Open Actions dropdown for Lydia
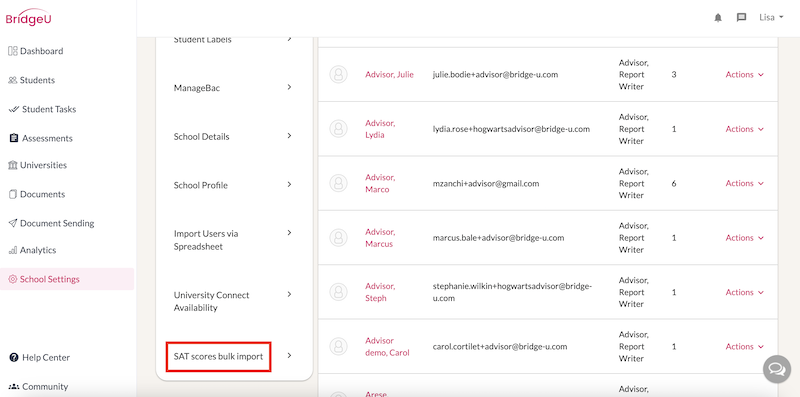Image resolution: width=800 pixels, height=397 pixels. (x=744, y=129)
